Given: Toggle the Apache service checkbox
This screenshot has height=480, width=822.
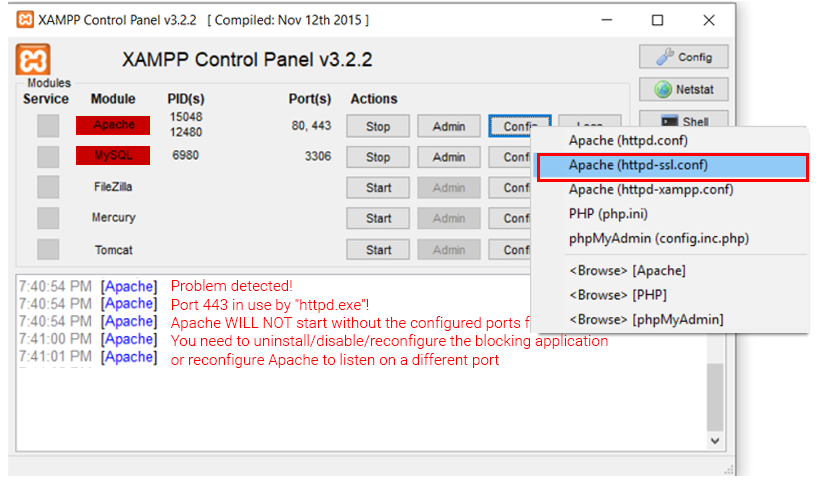Looking at the screenshot, I should (48, 126).
